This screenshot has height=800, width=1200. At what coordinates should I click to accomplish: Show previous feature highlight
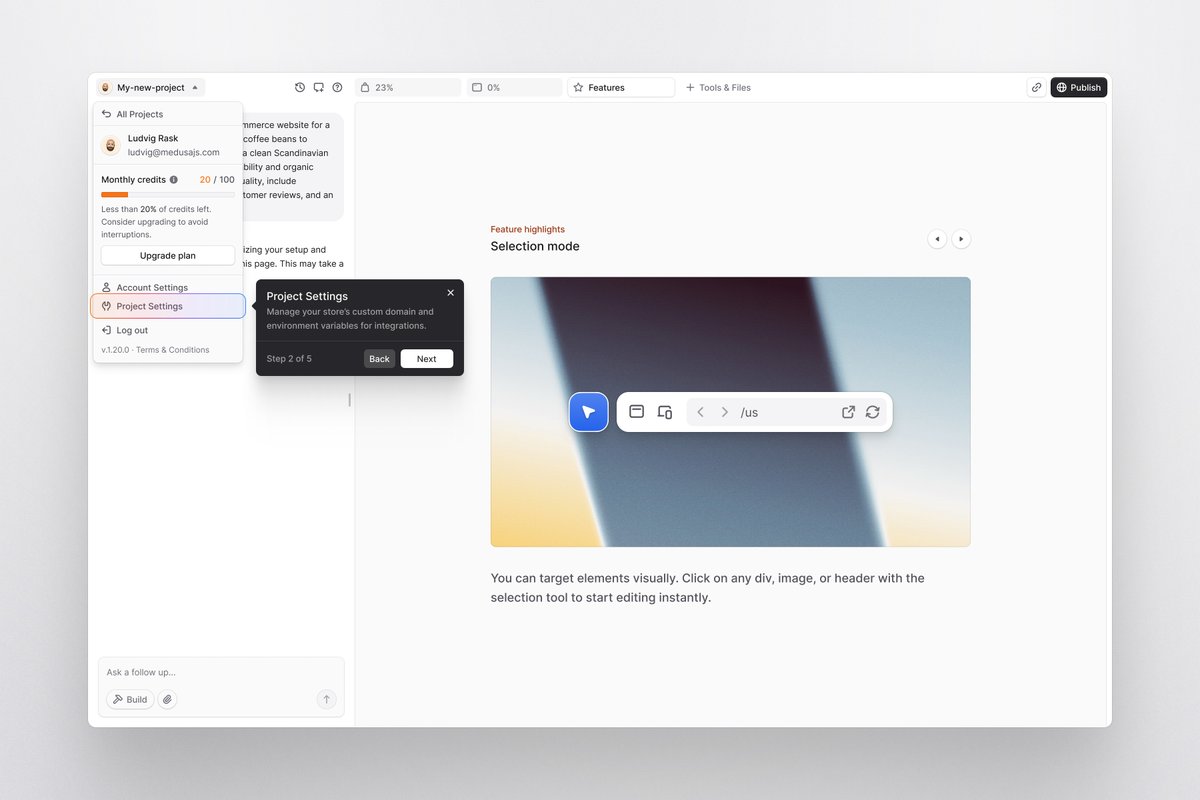tap(937, 239)
